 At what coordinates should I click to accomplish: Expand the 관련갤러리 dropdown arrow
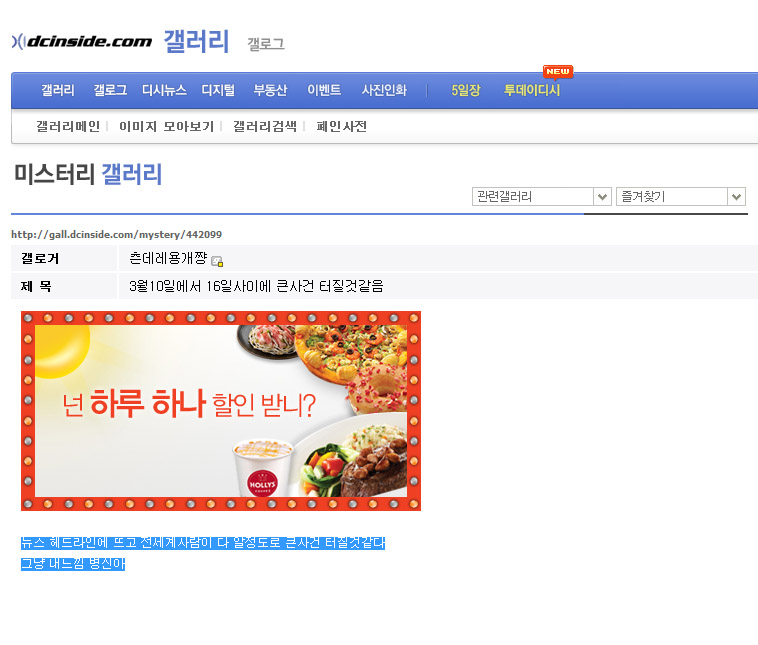pos(602,197)
